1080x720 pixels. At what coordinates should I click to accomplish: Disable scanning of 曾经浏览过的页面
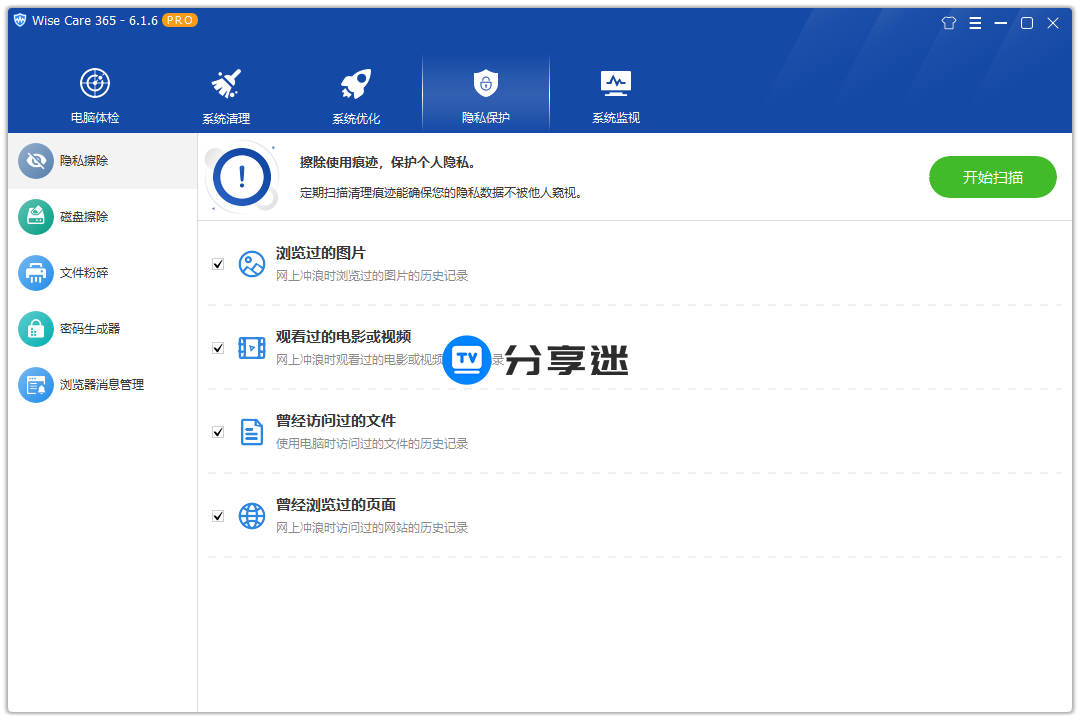218,516
